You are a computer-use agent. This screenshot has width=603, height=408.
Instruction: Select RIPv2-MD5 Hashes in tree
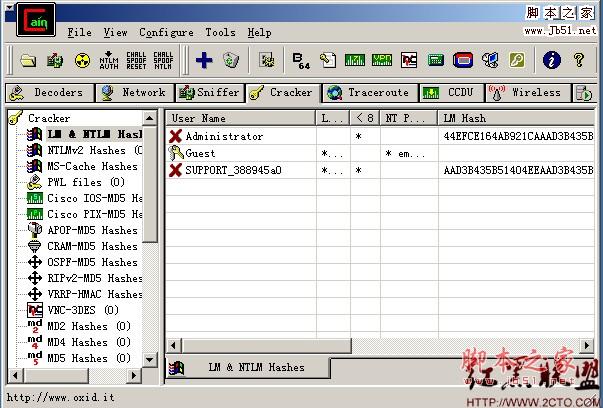(95, 278)
